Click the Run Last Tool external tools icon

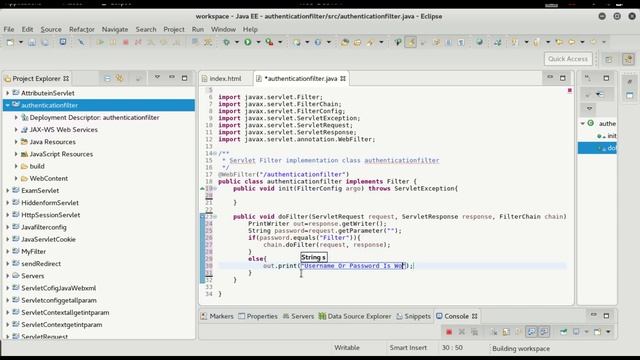(x=269, y=42)
